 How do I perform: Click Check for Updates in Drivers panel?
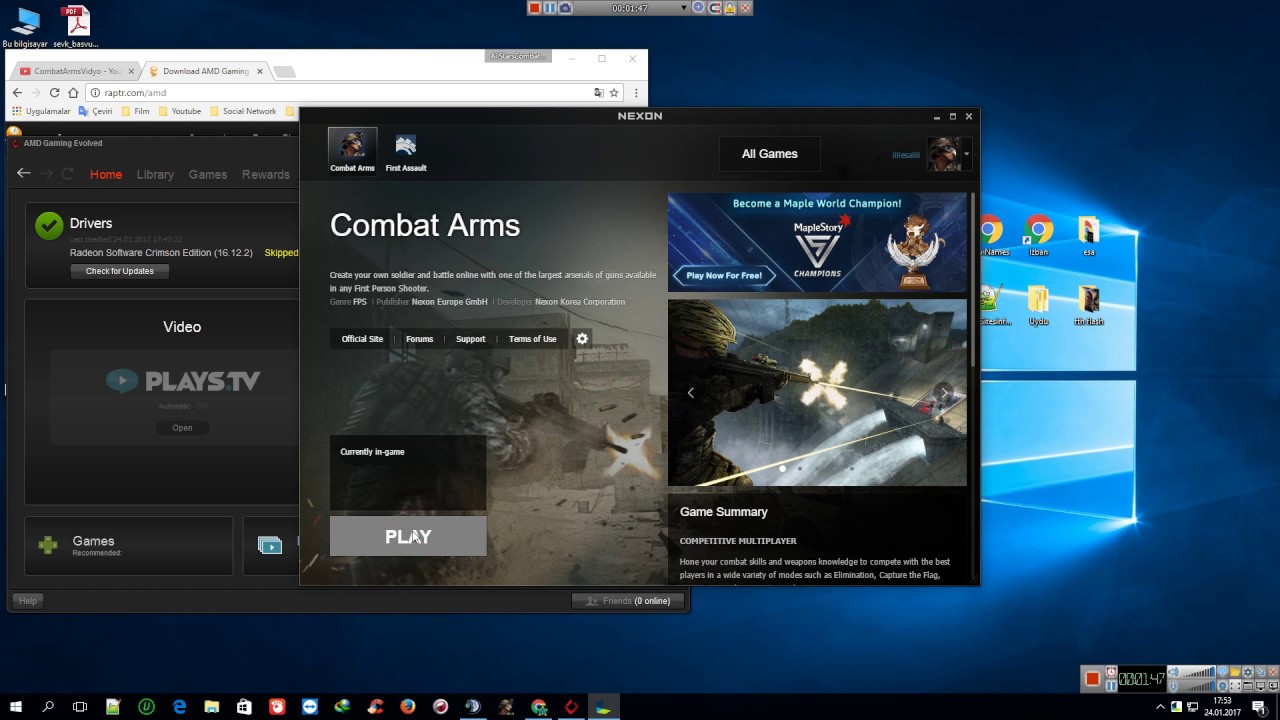pos(120,271)
